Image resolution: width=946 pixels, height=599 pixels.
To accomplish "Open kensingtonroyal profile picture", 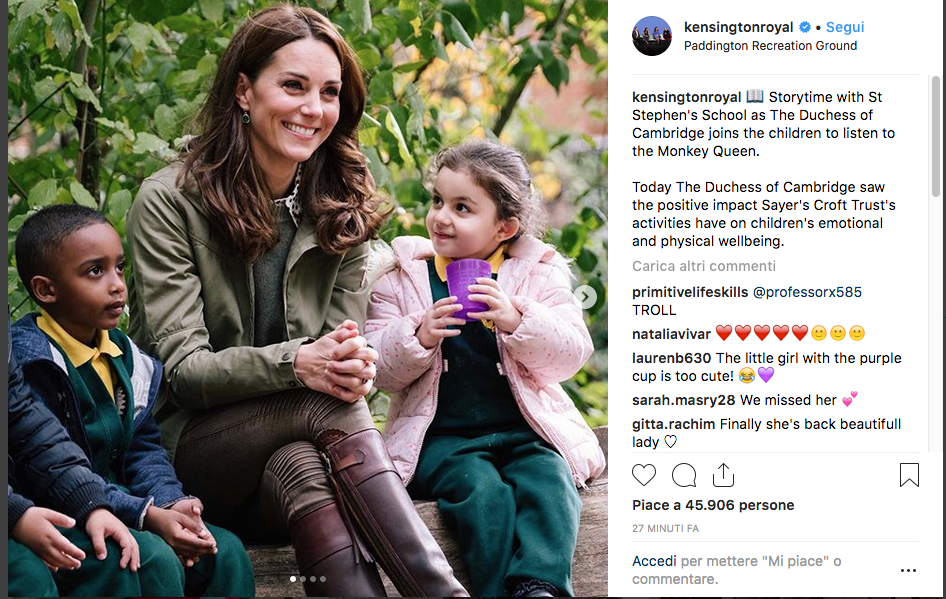I will click(x=652, y=36).
